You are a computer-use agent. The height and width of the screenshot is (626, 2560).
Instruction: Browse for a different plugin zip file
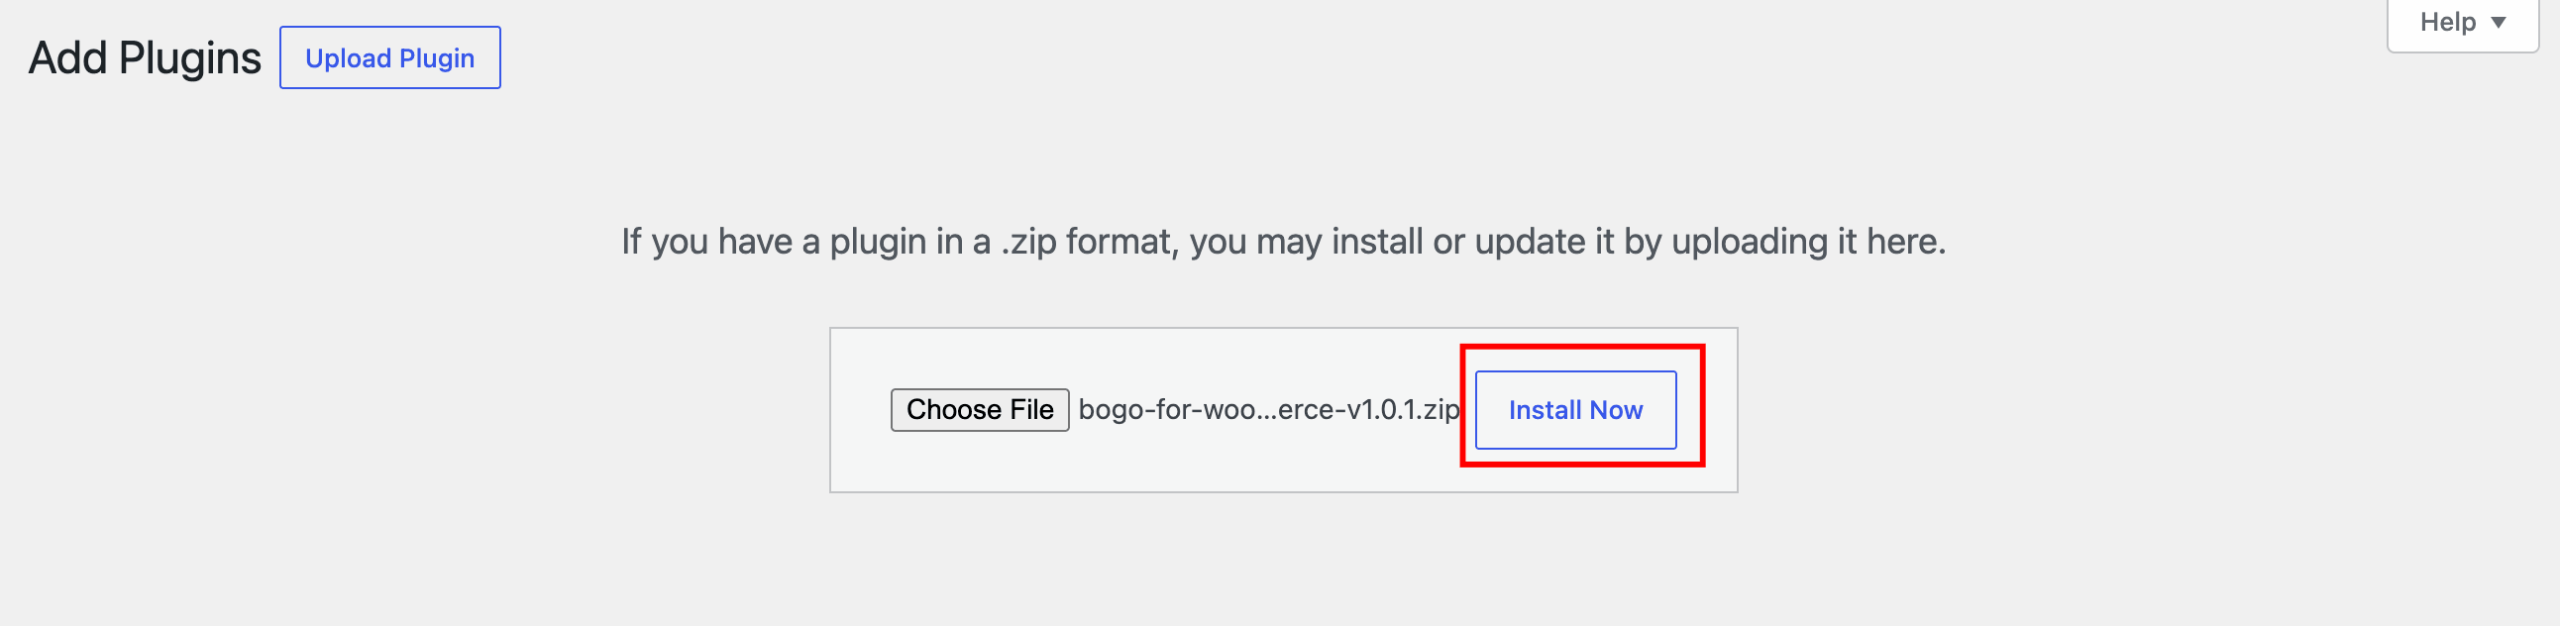pyautogui.click(x=980, y=410)
